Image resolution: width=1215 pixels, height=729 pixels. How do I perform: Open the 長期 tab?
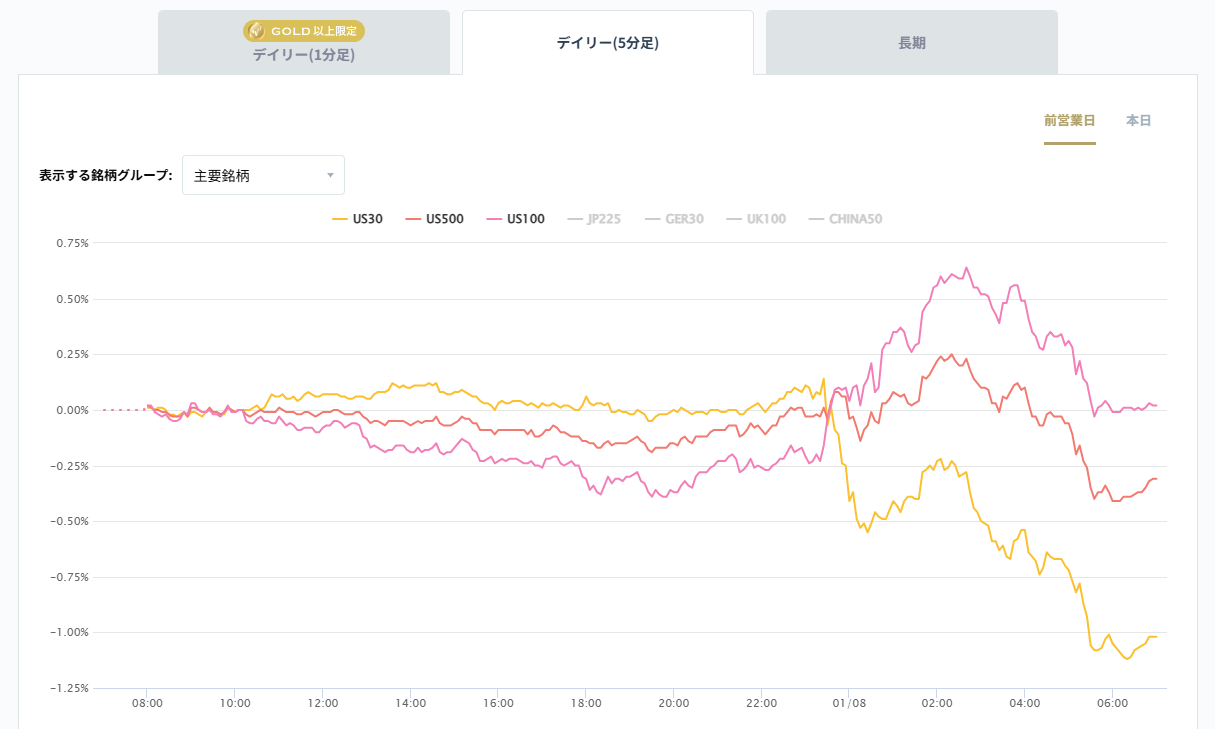(911, 43)
